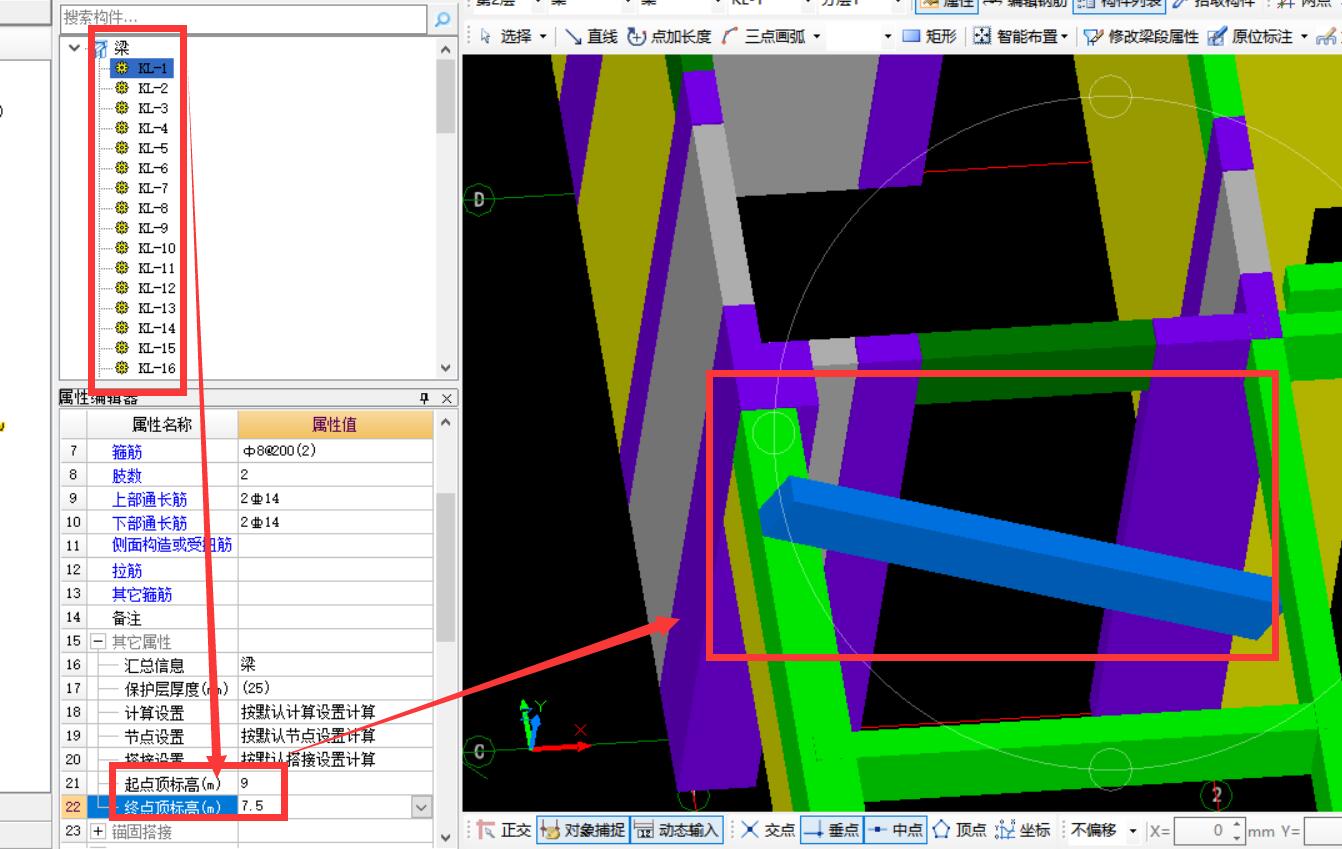The height and width of the screenshot is (849, 1342).
Task: Toggle 垂点 perpendicular snap
Action: pos(831,830)
